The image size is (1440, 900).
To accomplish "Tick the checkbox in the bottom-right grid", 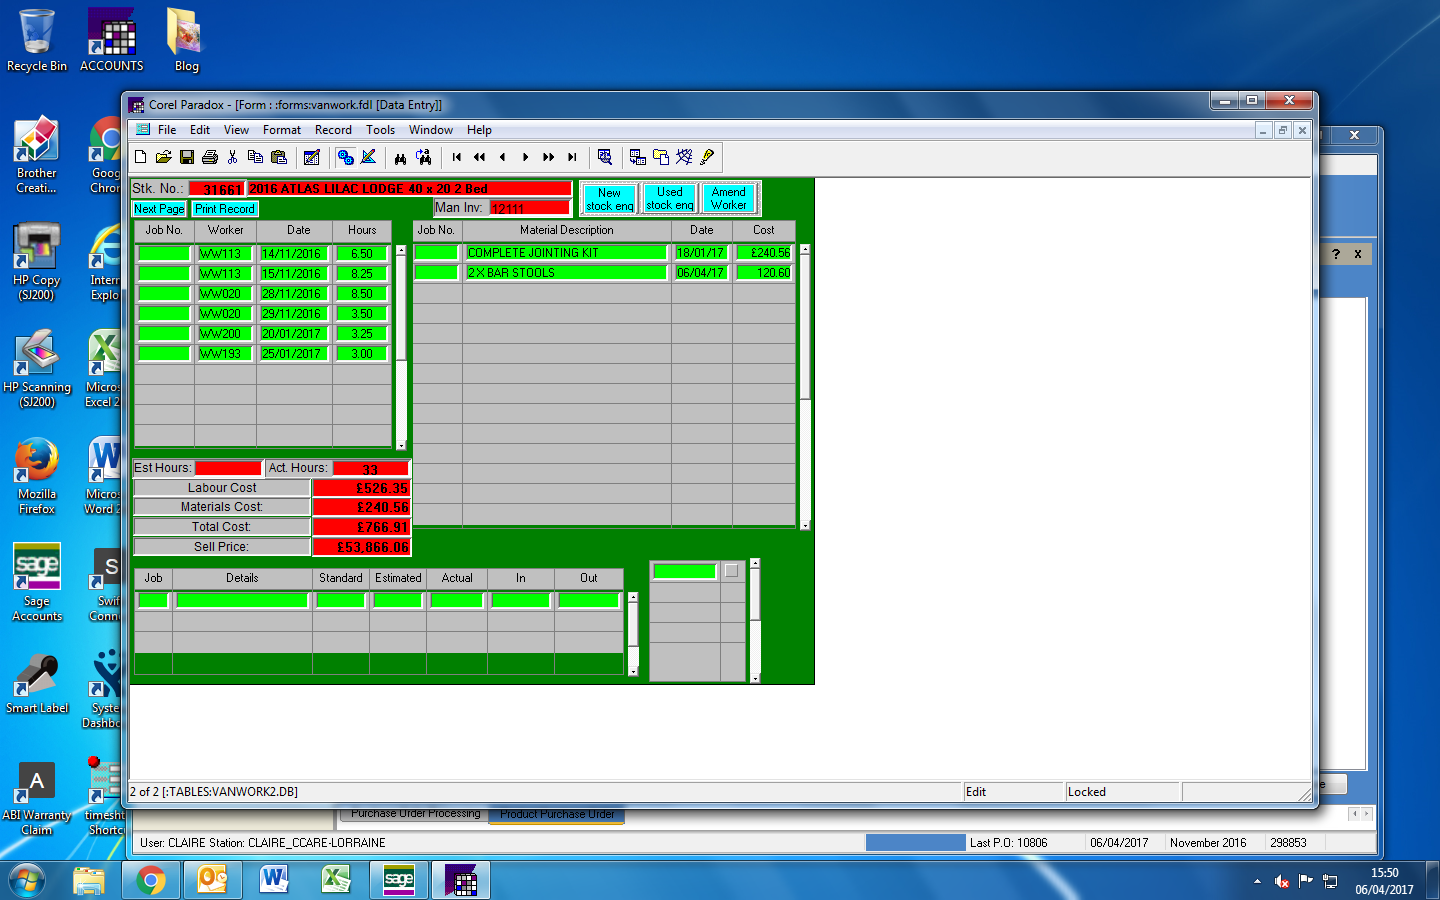I will (x=731, y=571).
